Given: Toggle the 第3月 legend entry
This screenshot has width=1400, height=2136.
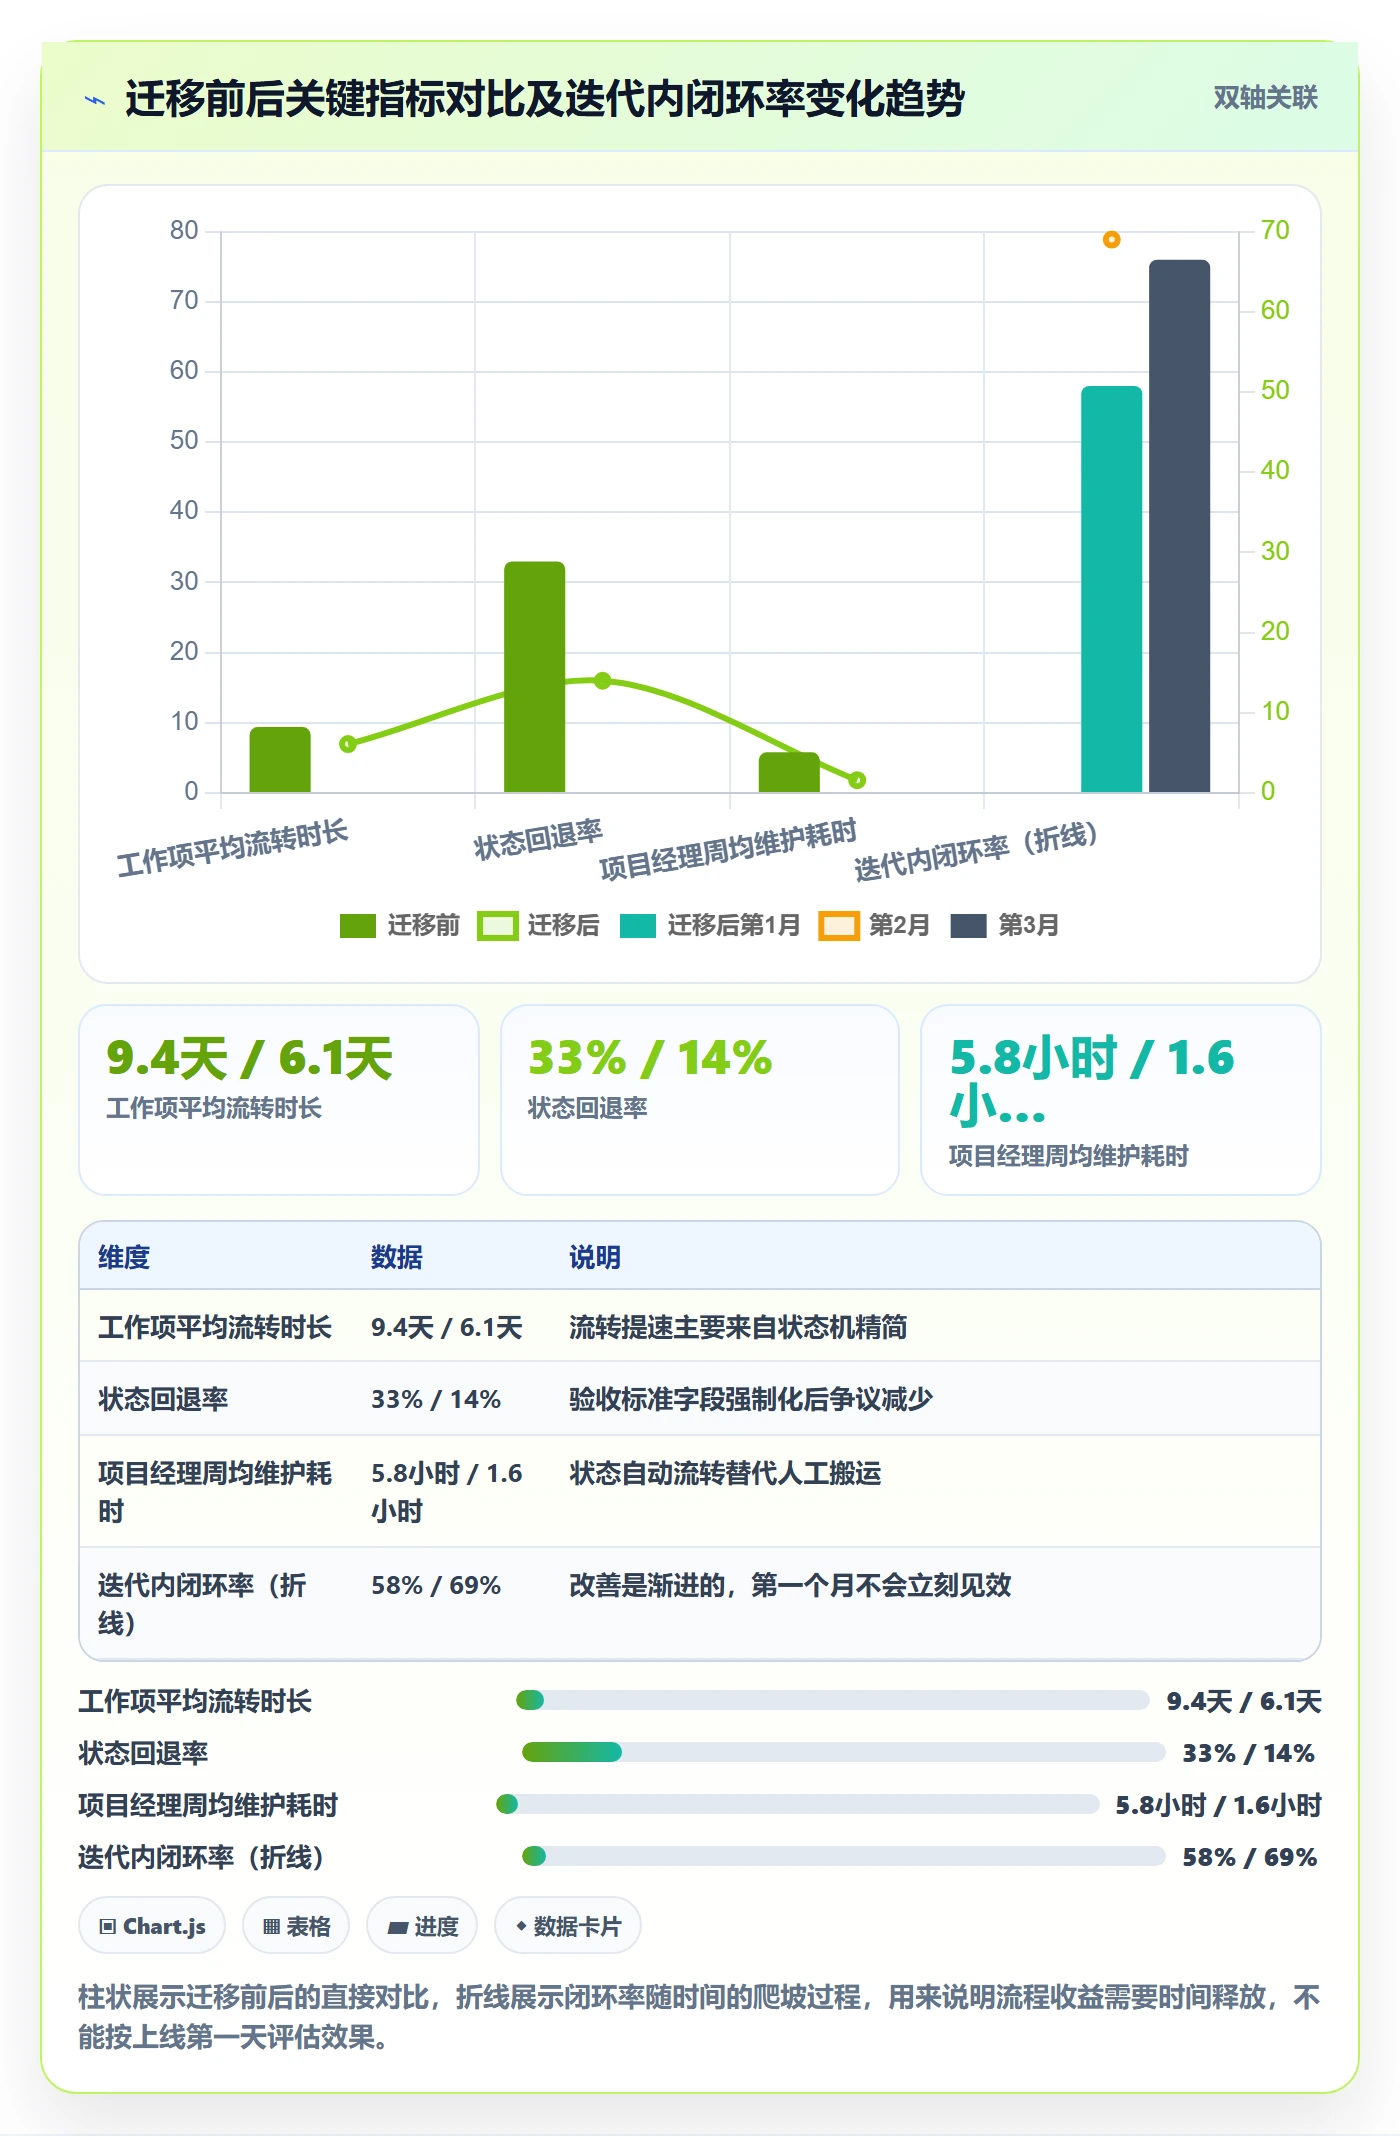Looking at the screenshot, I should [1004, 925].
